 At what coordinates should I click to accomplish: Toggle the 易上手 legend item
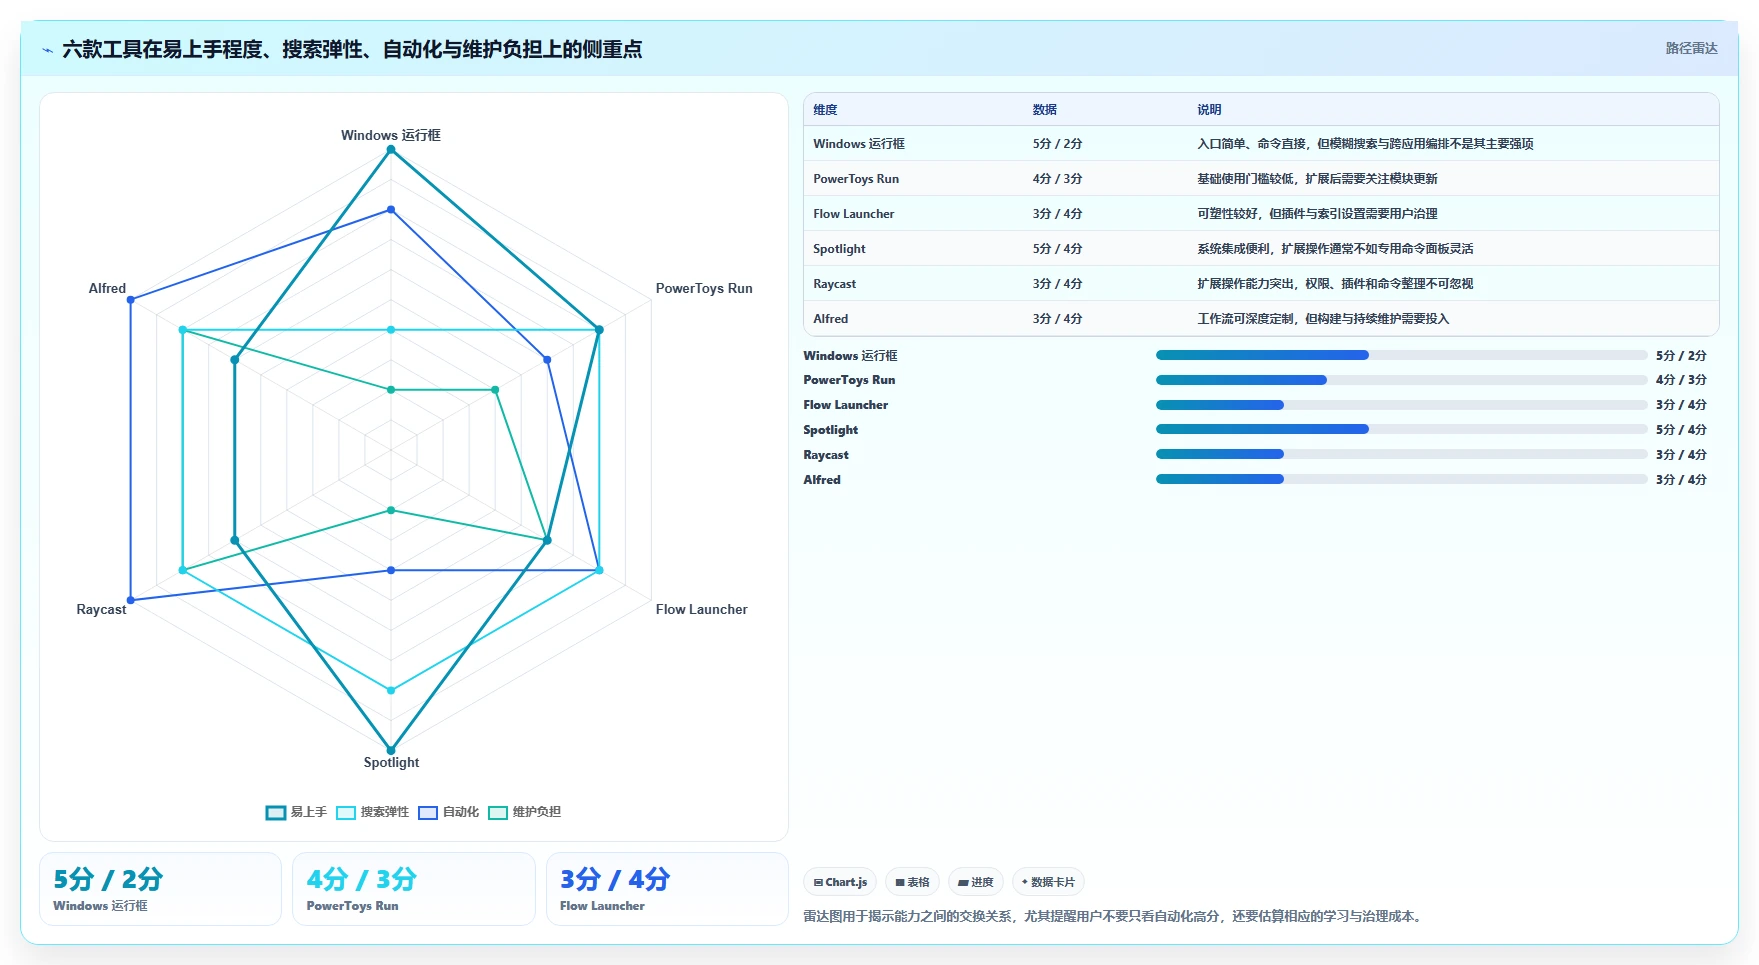[296, 812]
